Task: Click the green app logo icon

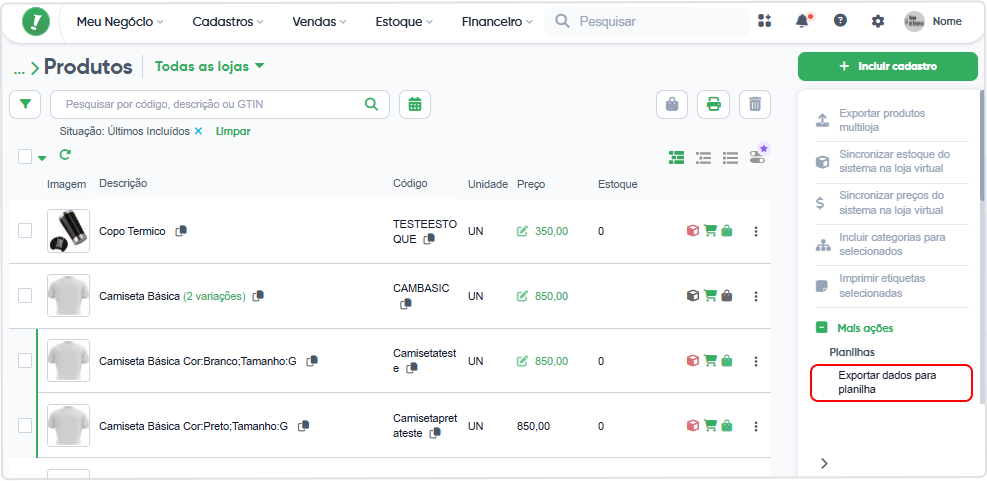Action: tap(35, 21)
